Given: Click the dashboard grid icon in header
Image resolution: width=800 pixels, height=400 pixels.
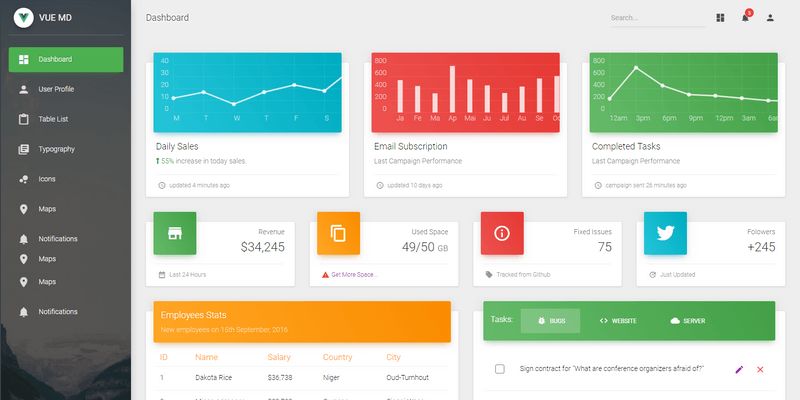Looking at the screenshot, I should coord(720,18).
